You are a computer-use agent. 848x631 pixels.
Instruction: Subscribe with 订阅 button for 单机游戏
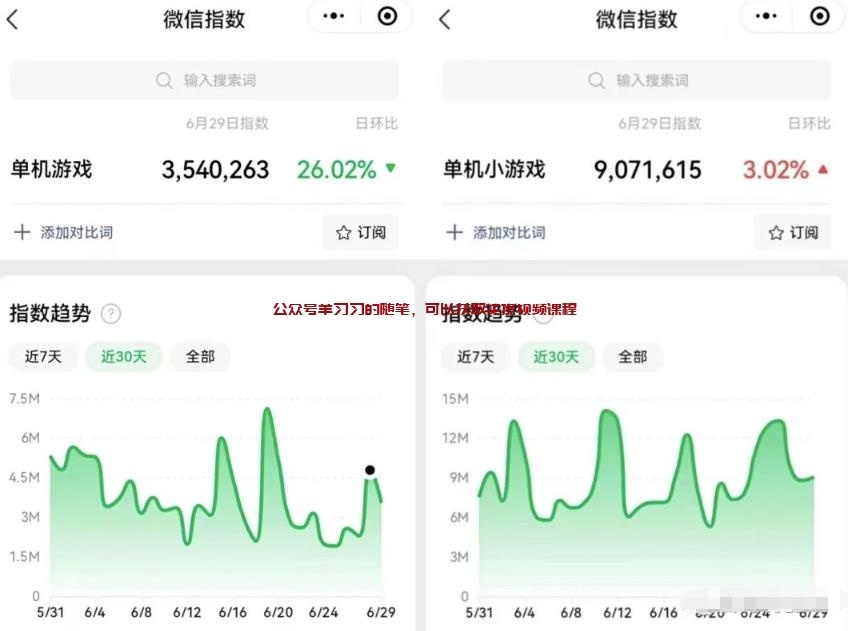[361, 232]
